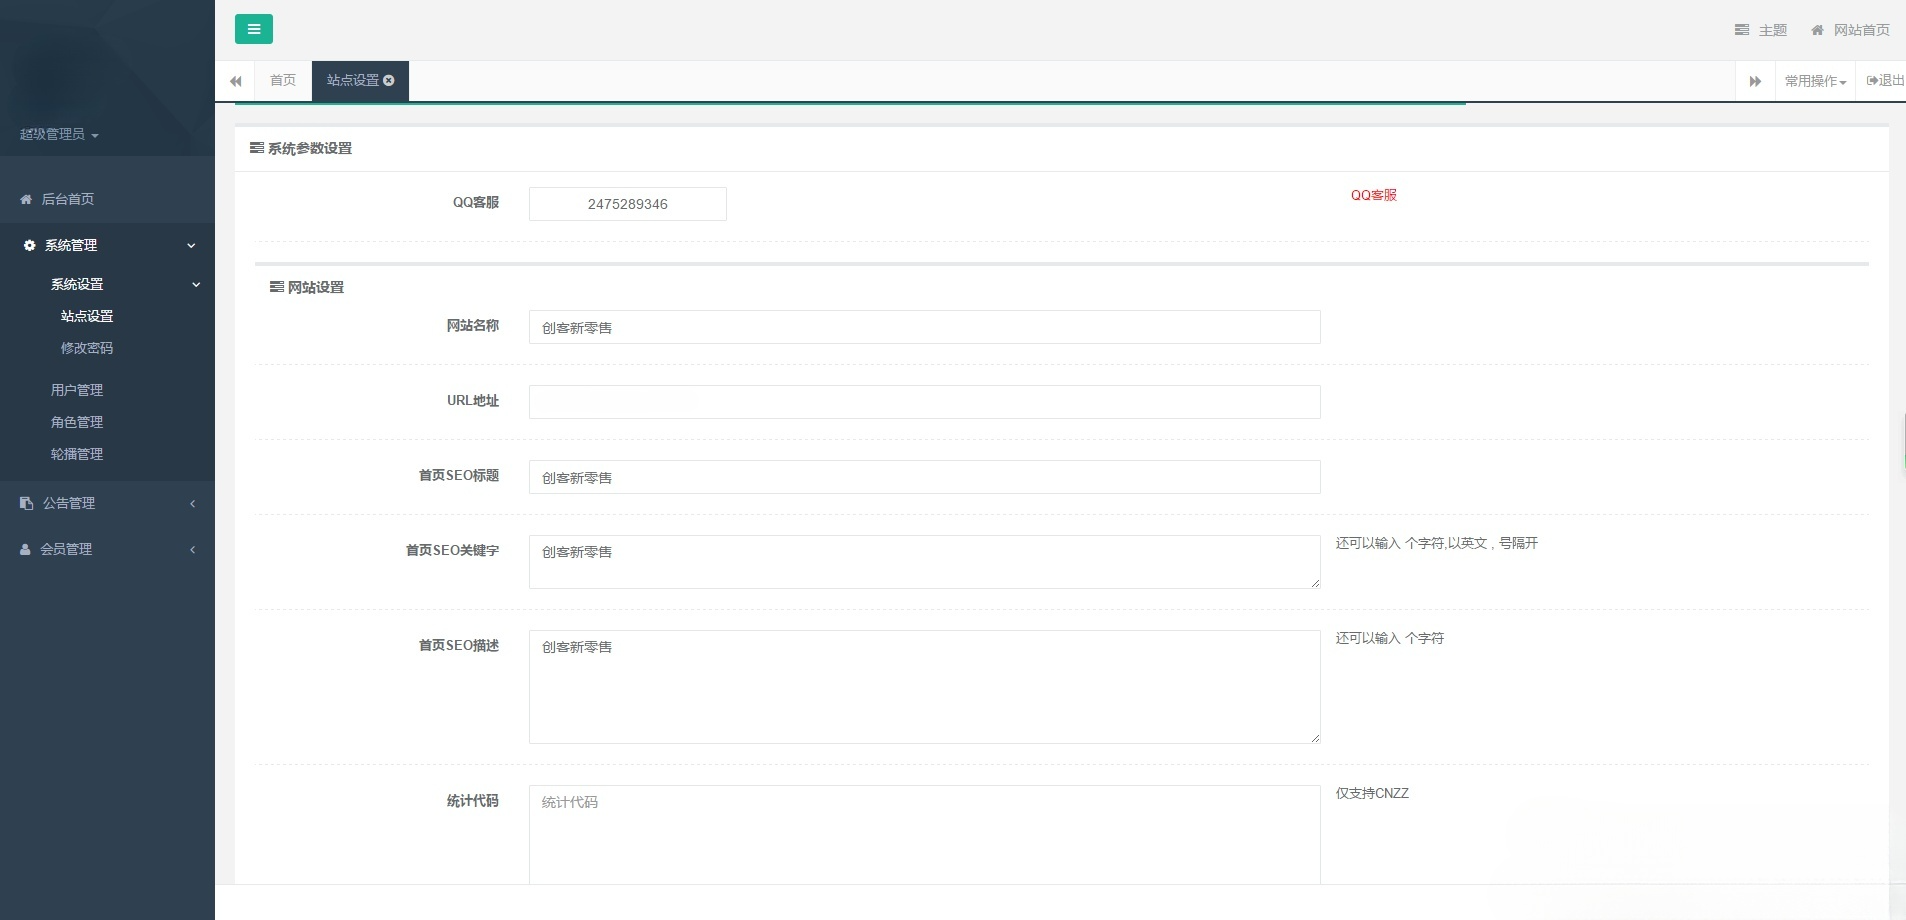
Task: Click the back double-arrow tab navigation icon
Action: pos(237,80)
